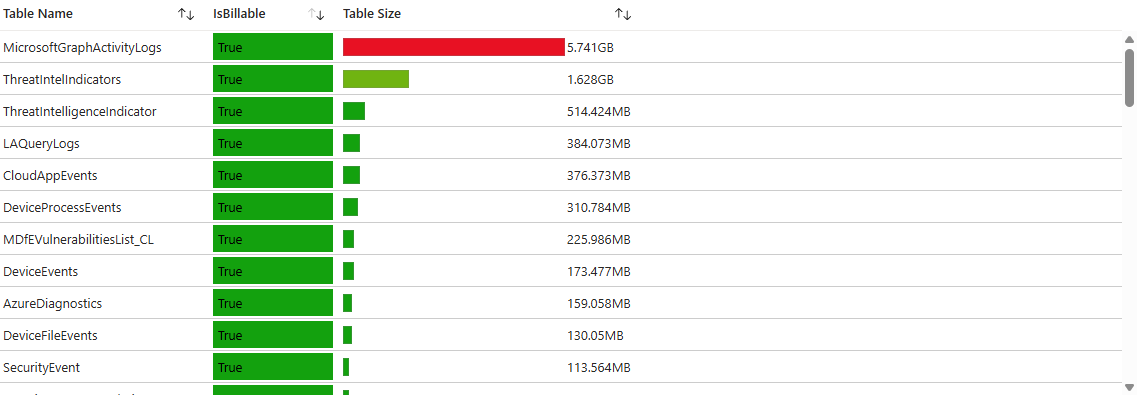The width and height of the screenshot is (1140, 400).
Task: Click True billable cell for CloudAppEvents
Action: (272, 175)
